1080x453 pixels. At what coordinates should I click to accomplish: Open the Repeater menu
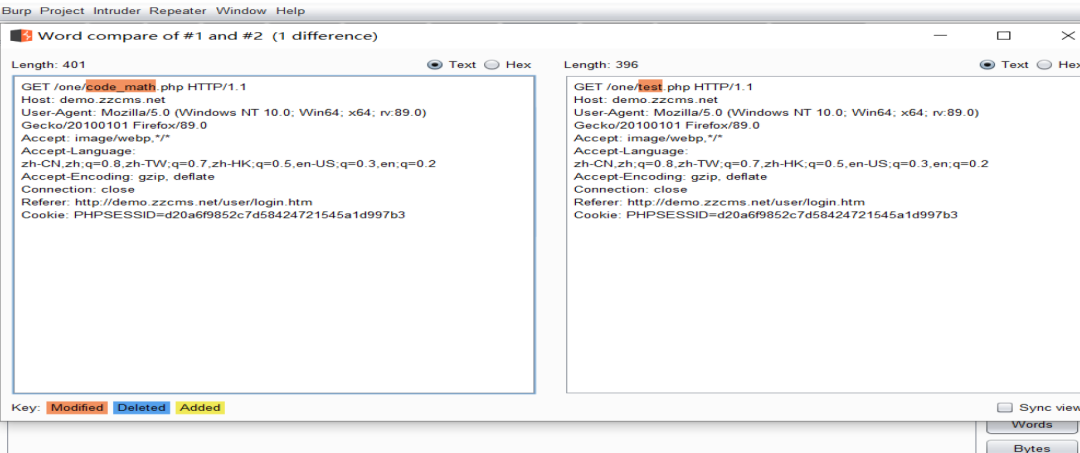coord(178,11)
